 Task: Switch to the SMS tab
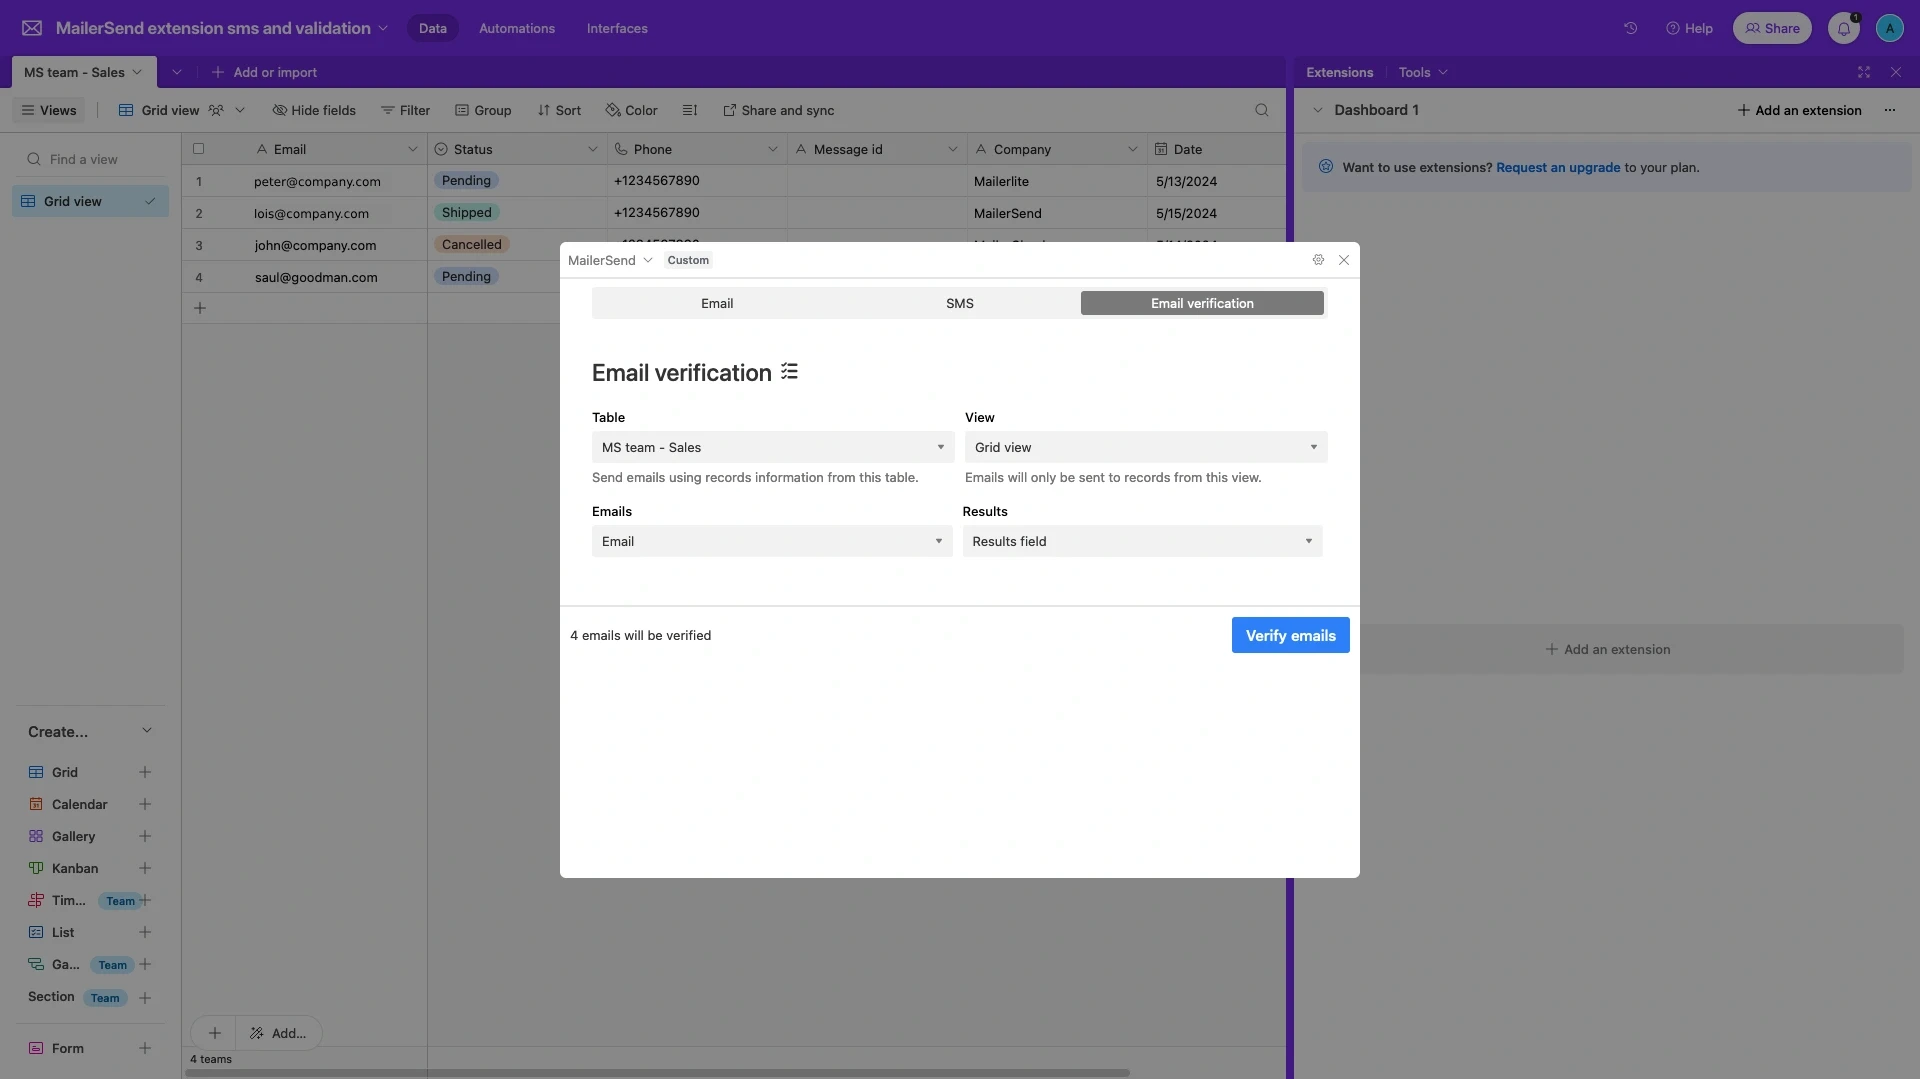click(959, 303)
